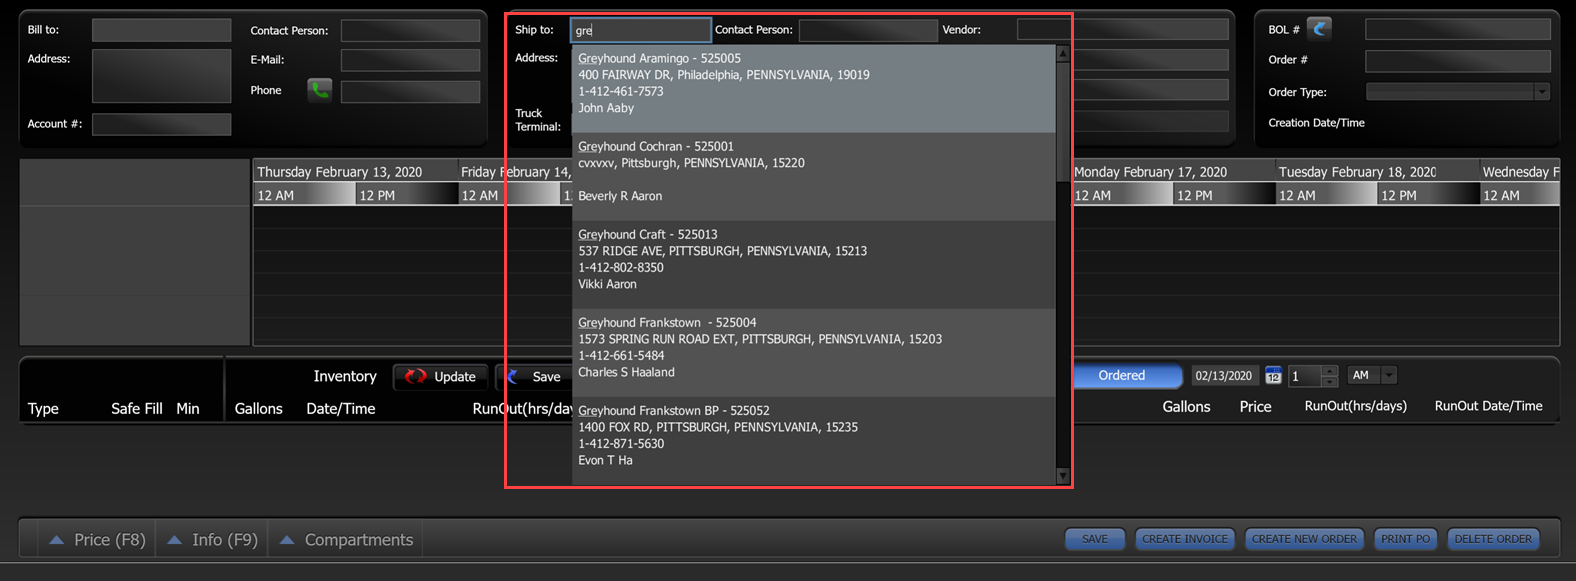Click the Ship to Contact Person field

[x=868, y=30]
